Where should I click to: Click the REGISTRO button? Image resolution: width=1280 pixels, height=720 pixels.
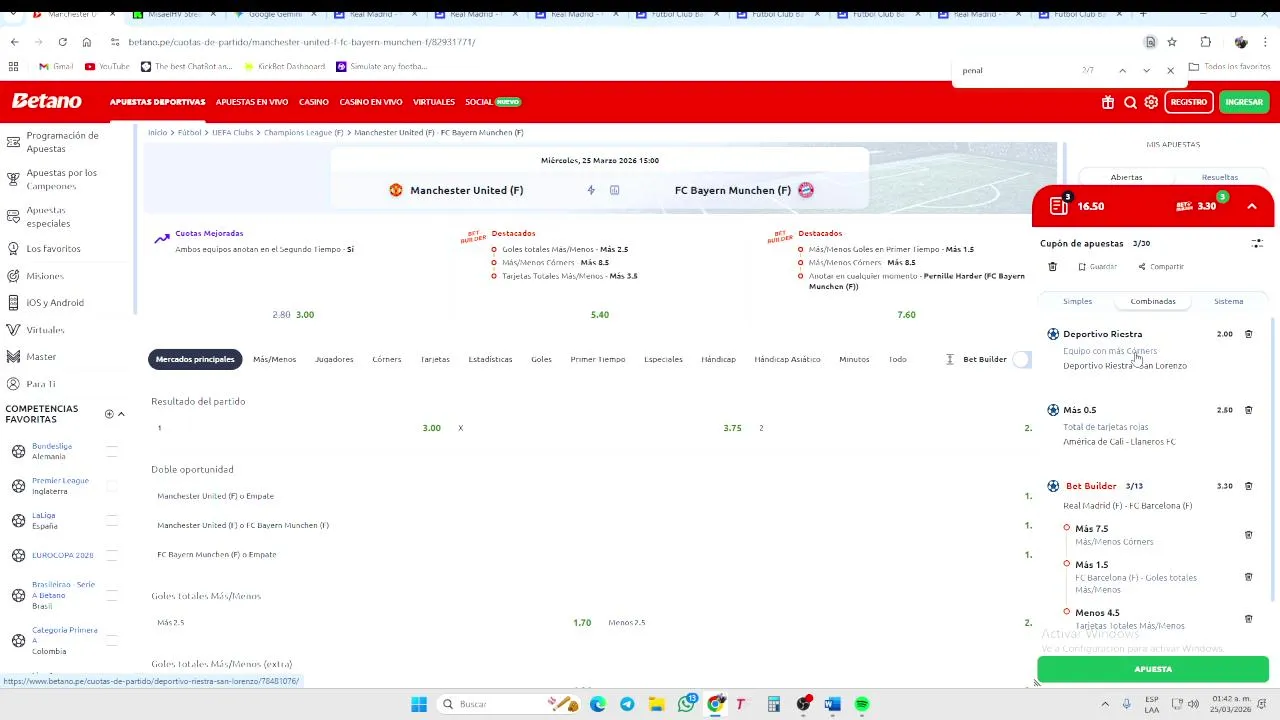(x=1189, y=102)
